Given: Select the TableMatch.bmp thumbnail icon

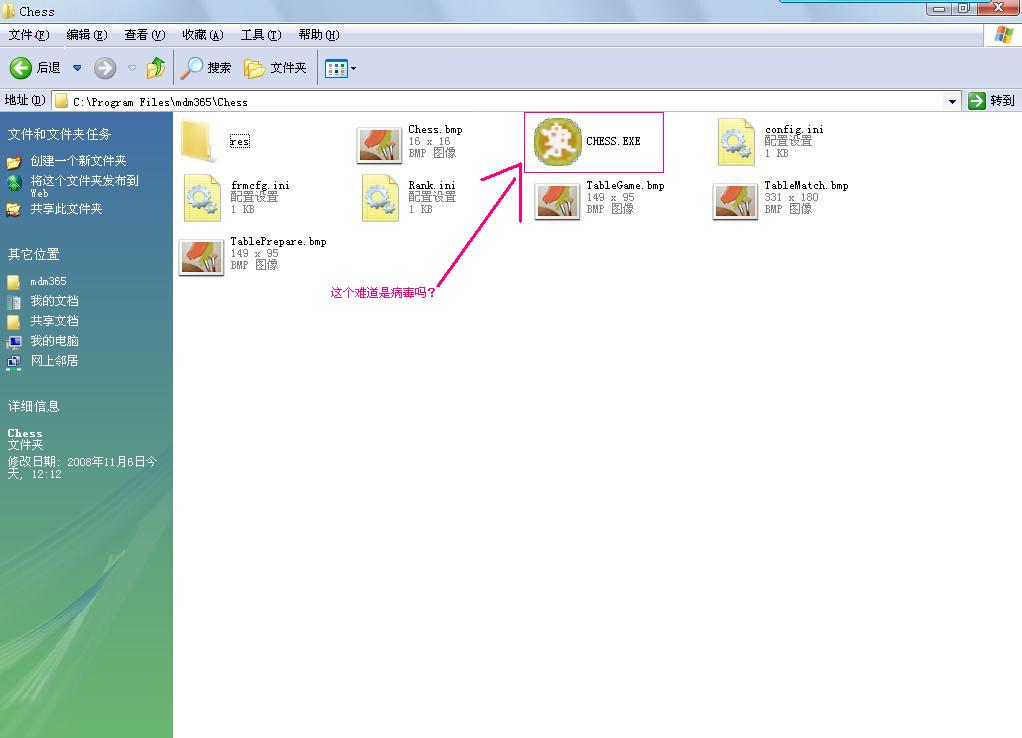Looking at the screenshot, I should (x=735, y=201).
